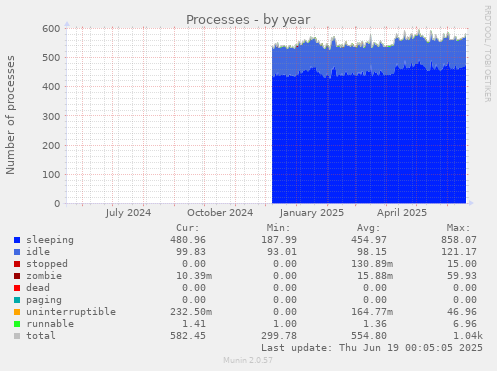This screenshot has height=371, width=497.
Task: Click the uninterruptible legend color swatch
Action: [x=17, y=312]
